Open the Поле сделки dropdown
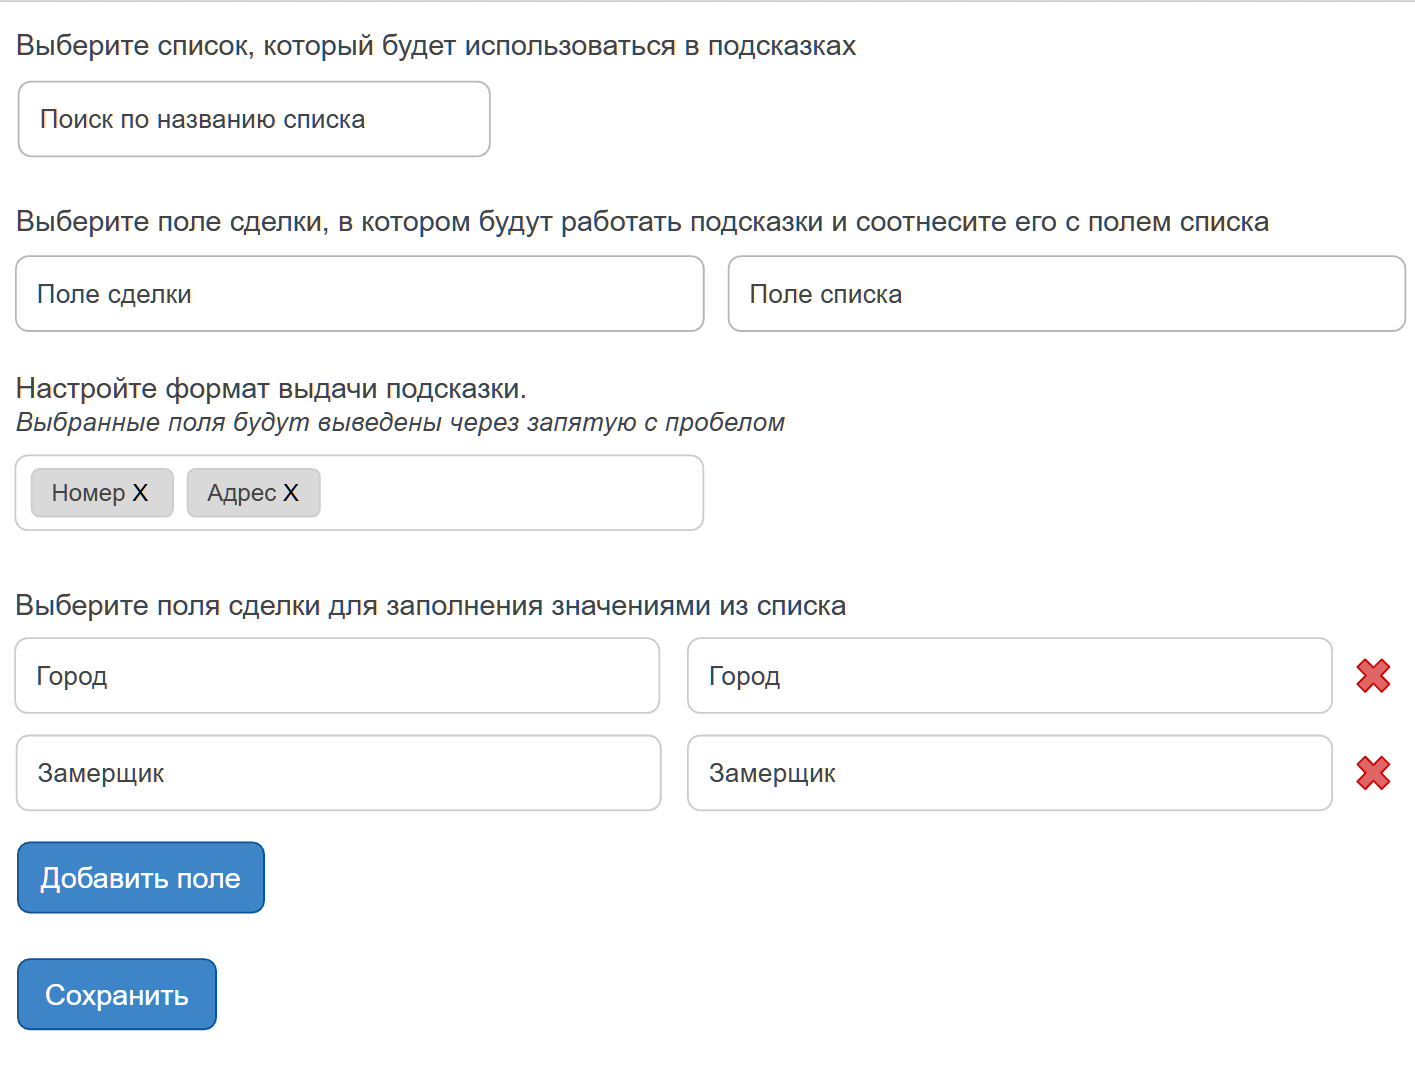This screenshot has width=1415, height=1082. pos(359,294)
